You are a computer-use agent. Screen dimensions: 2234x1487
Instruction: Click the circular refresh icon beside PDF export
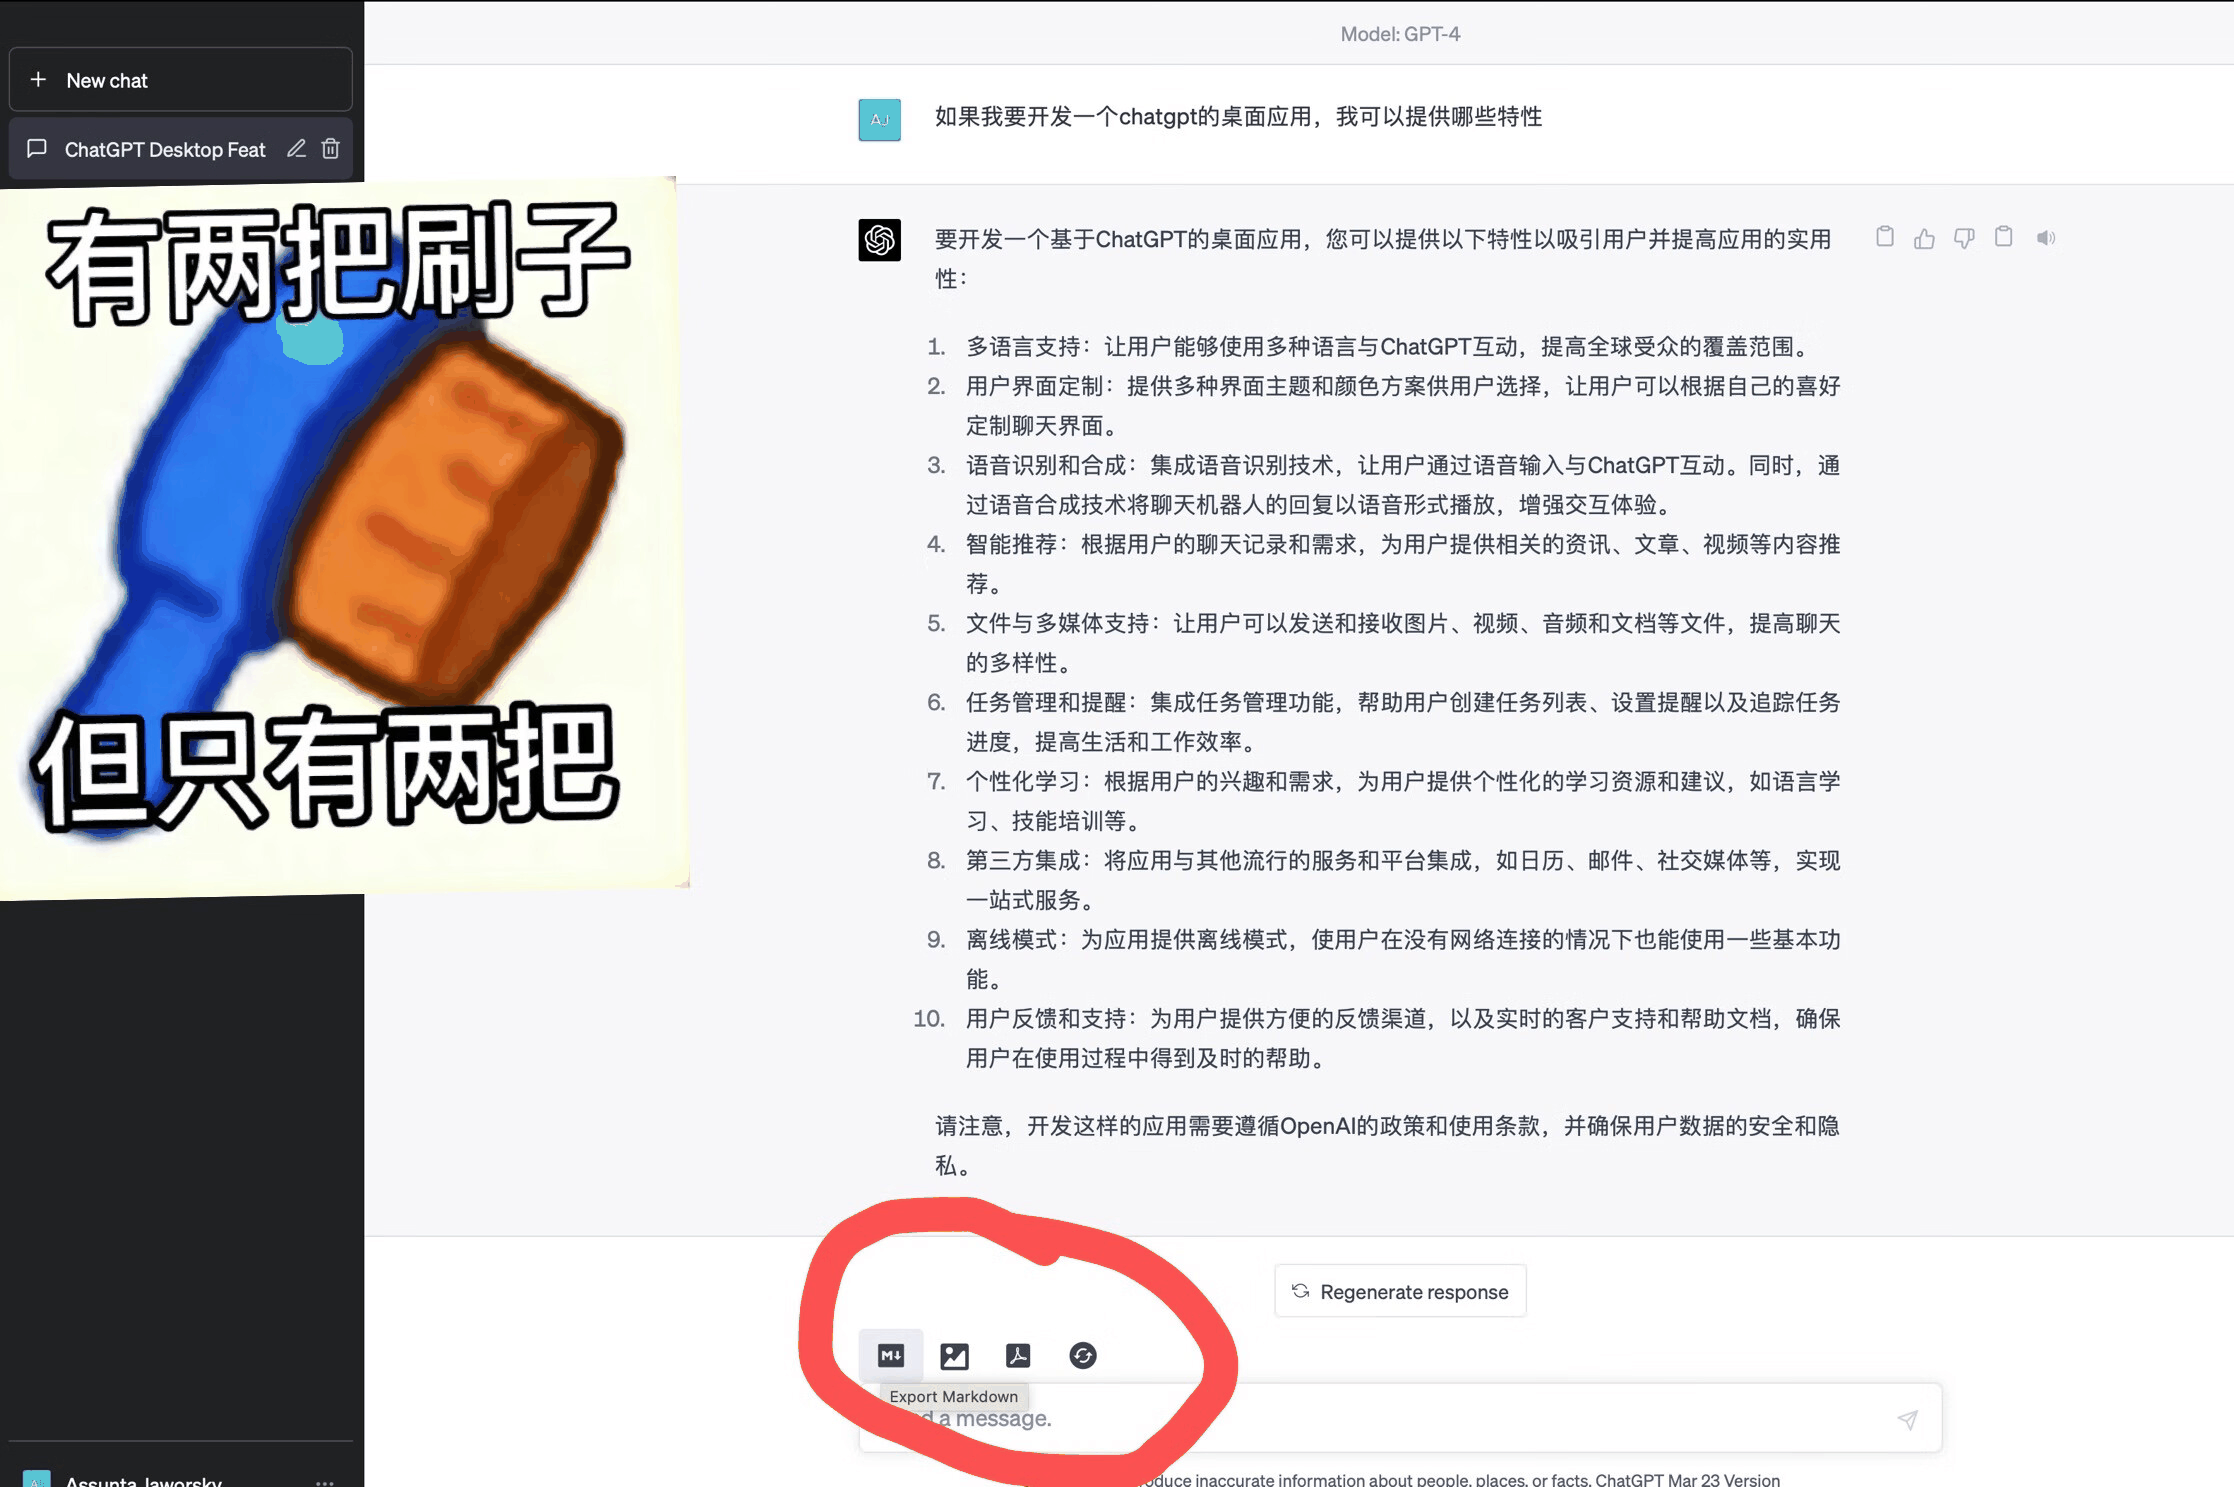click(x=1082, y=1355)
